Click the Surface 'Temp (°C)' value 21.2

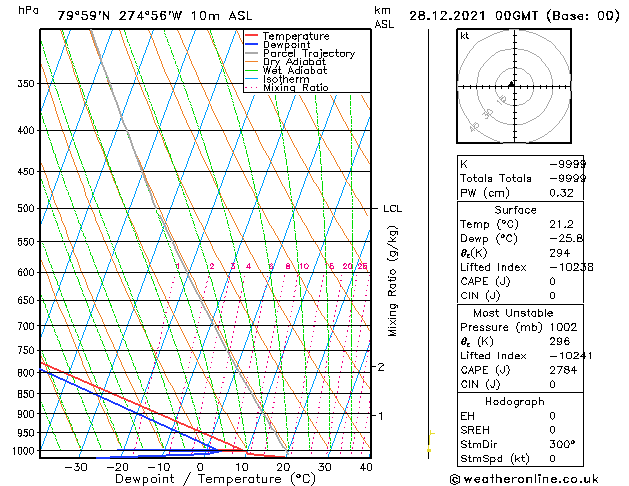tap(561, 224)
